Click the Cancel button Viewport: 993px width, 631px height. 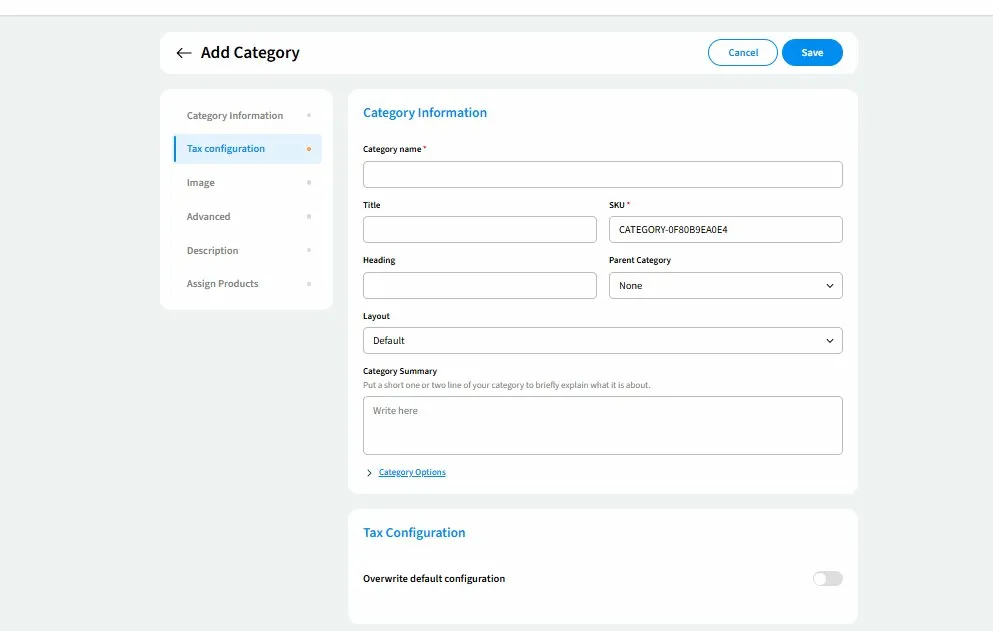[x=742, y=53]
